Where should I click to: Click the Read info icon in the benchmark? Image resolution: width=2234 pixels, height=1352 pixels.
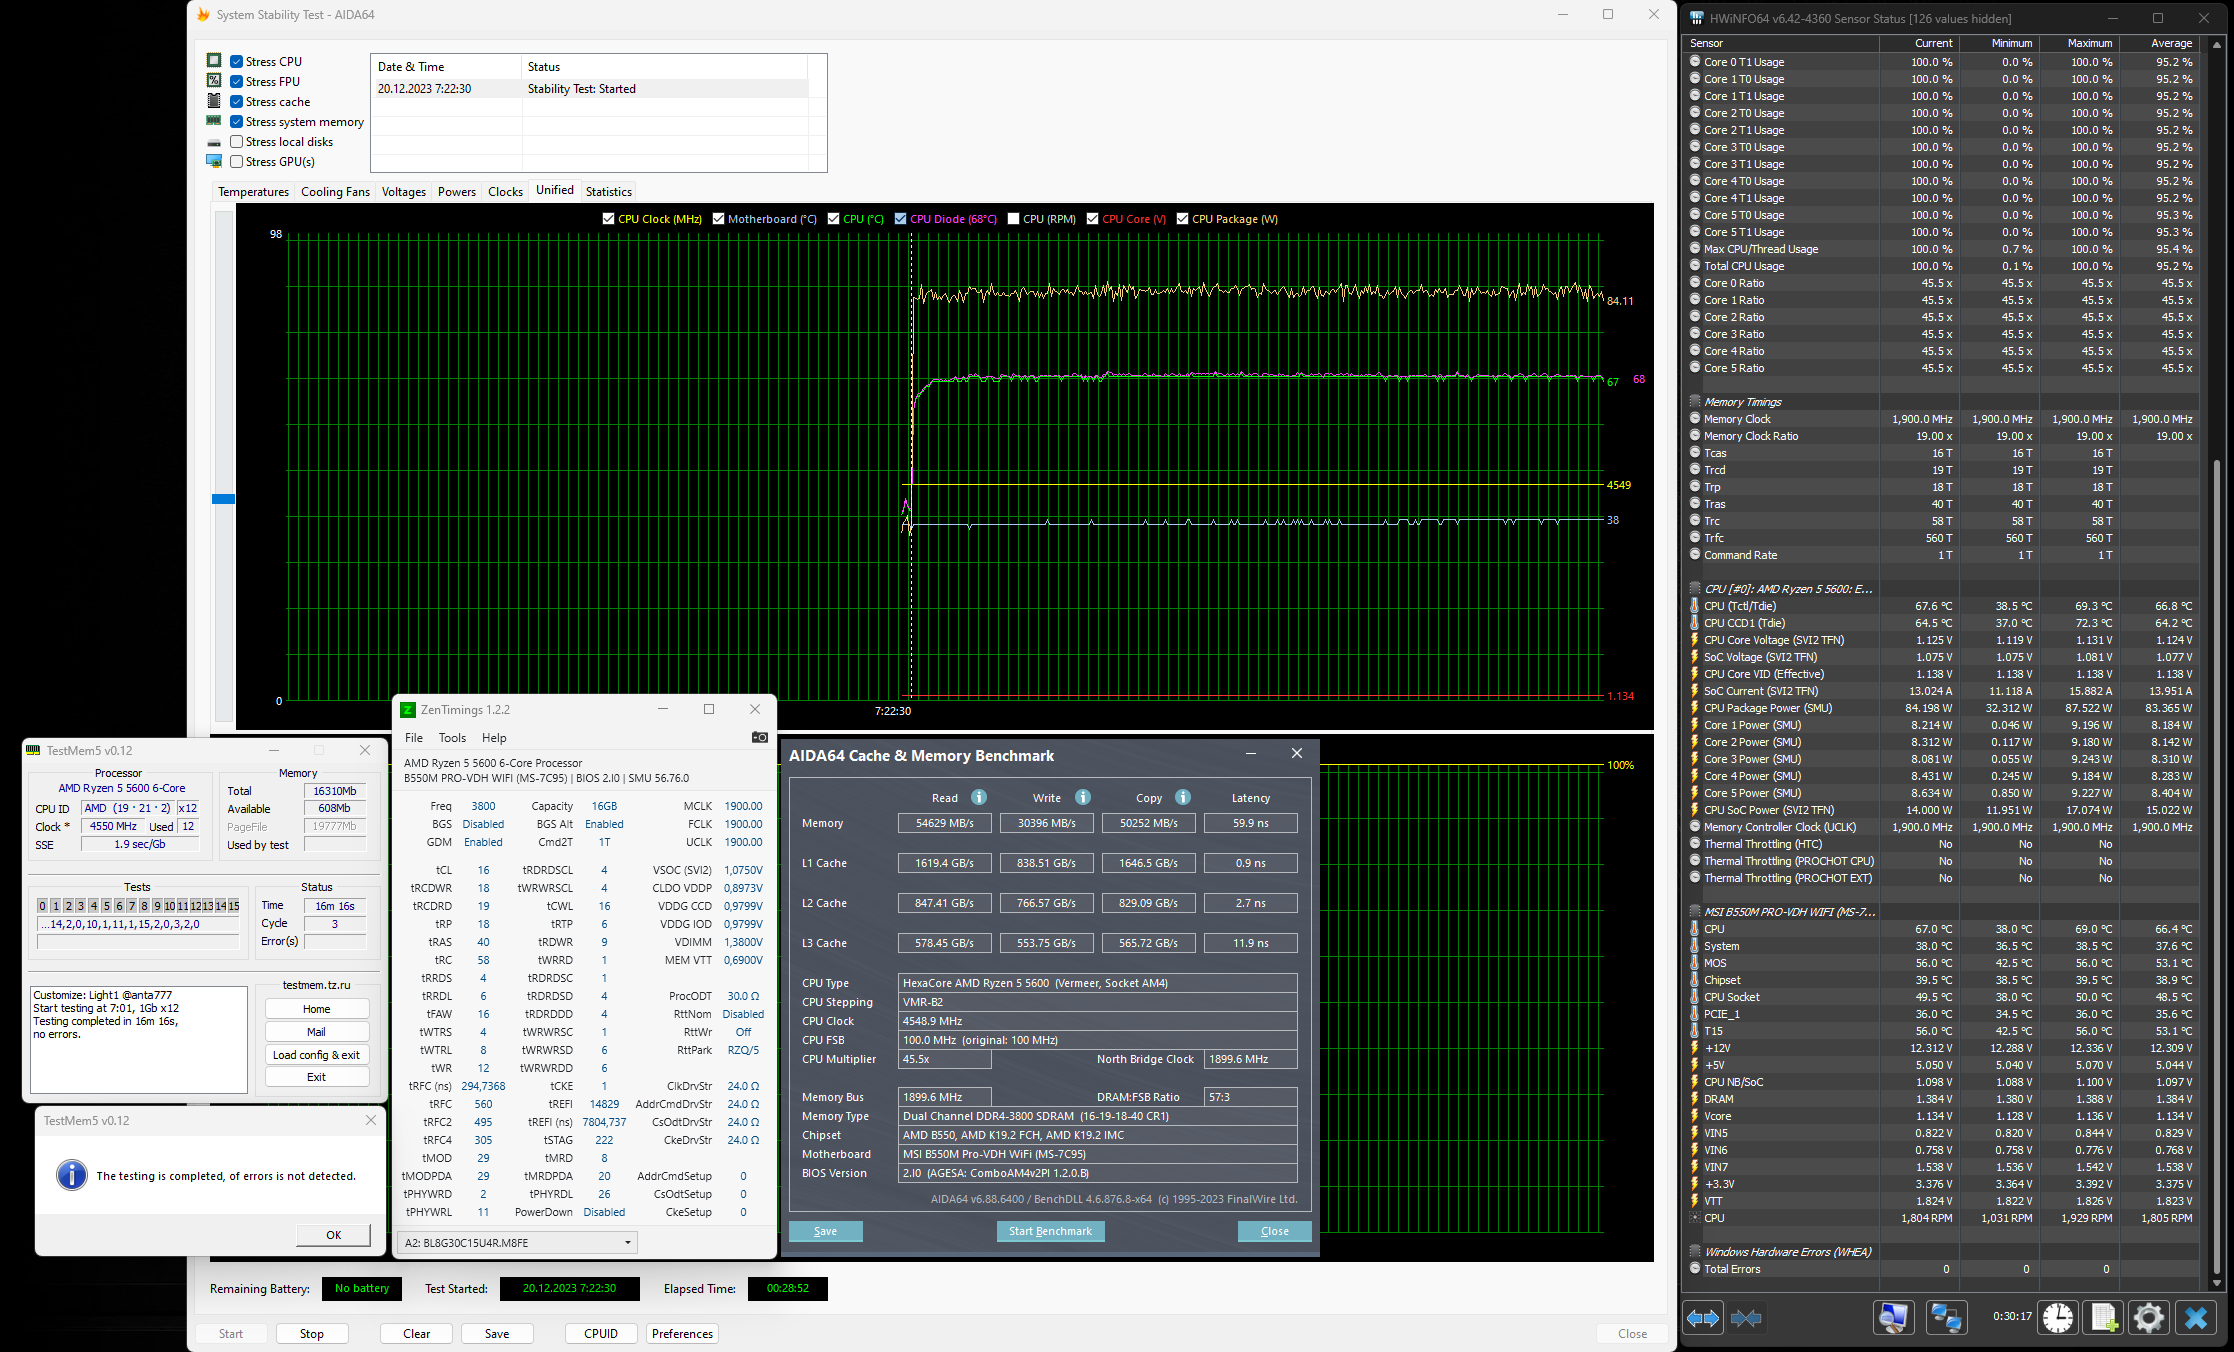point(979,797)
